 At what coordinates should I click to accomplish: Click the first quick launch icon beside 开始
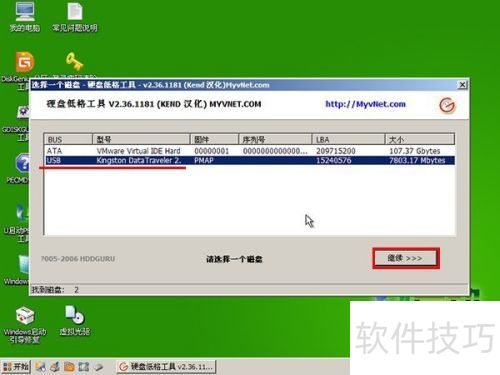click(x=40, y=367)
